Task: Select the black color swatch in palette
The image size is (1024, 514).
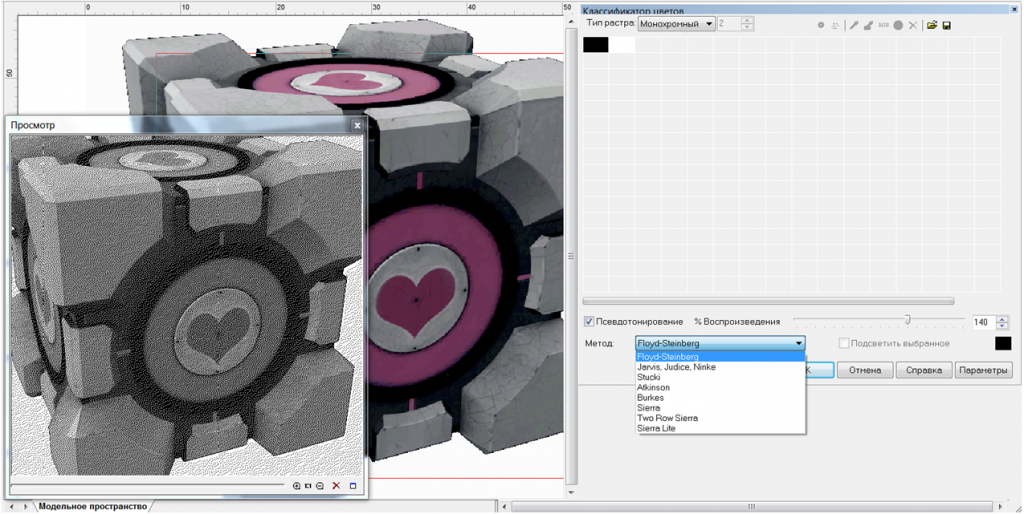Action: click(596, 44)
